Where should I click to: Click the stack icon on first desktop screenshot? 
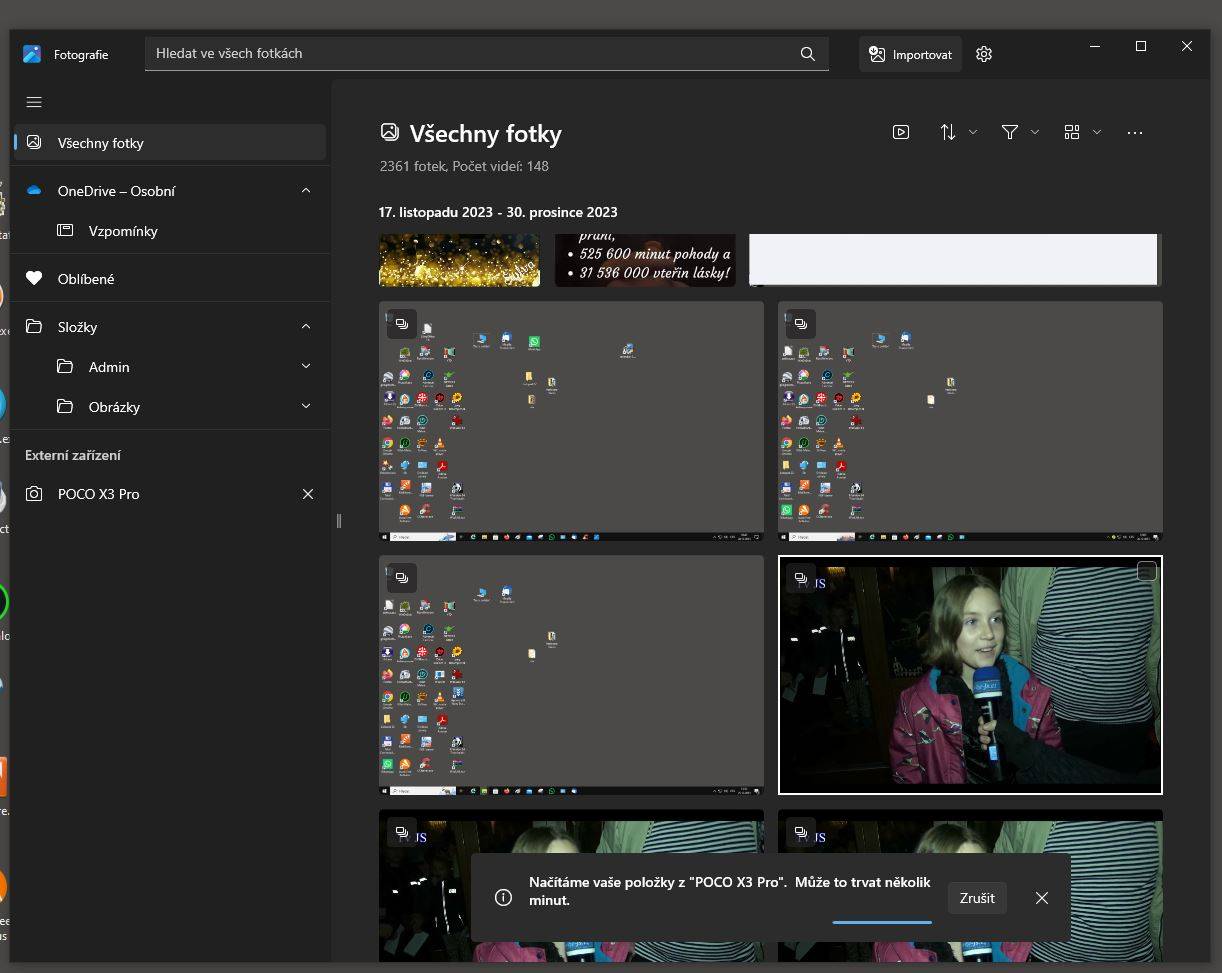(x=402, y=324)
